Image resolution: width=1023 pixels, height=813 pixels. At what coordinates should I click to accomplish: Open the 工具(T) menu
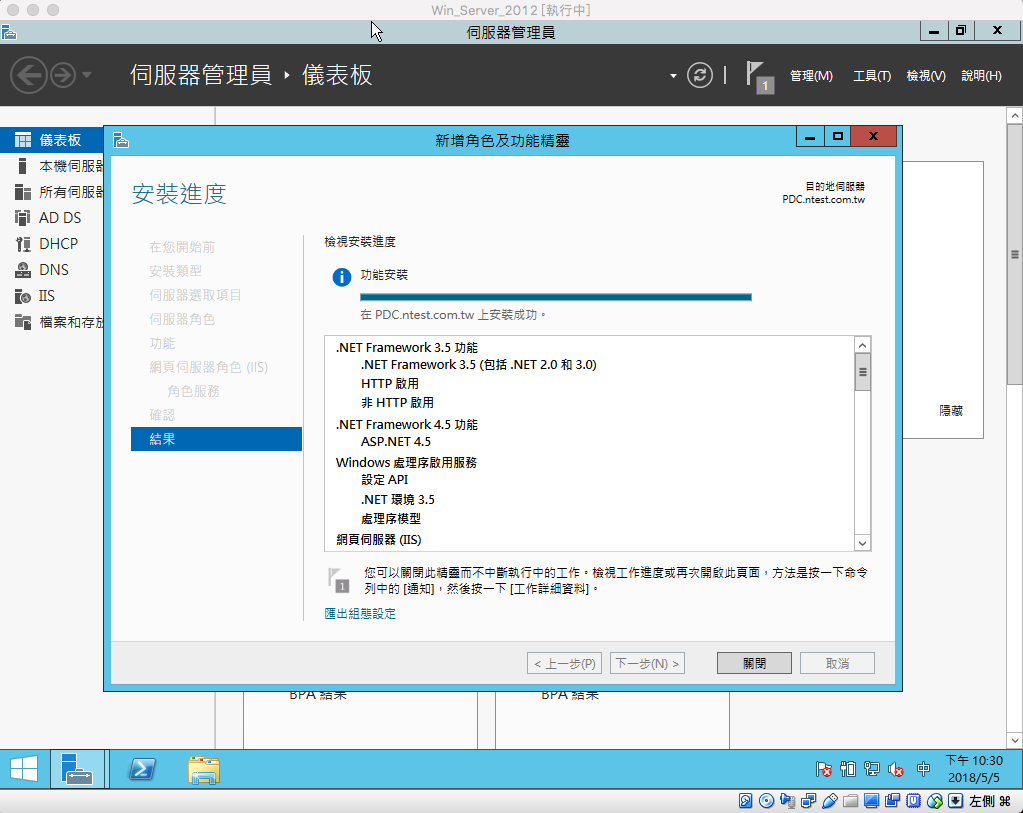pyautogui.click(x=871, y=75)
